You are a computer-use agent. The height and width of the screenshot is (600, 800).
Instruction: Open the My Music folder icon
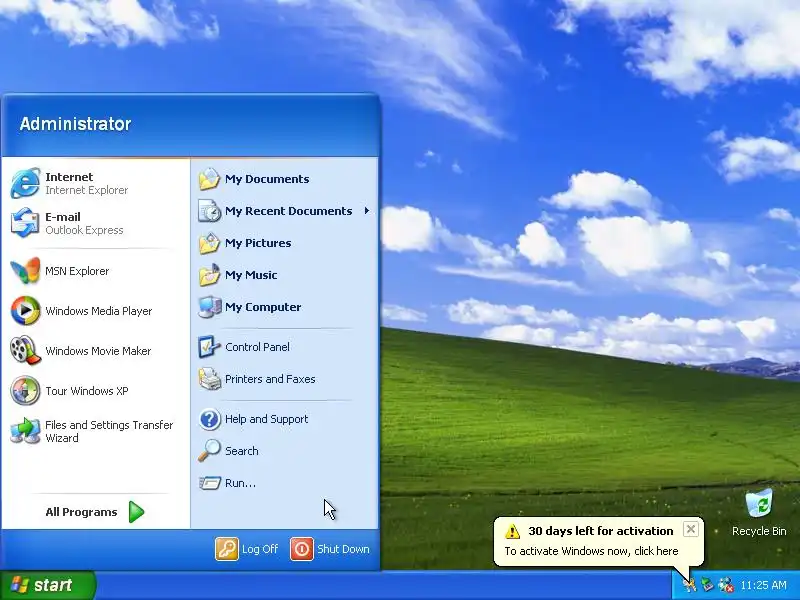tap(209, 275)
